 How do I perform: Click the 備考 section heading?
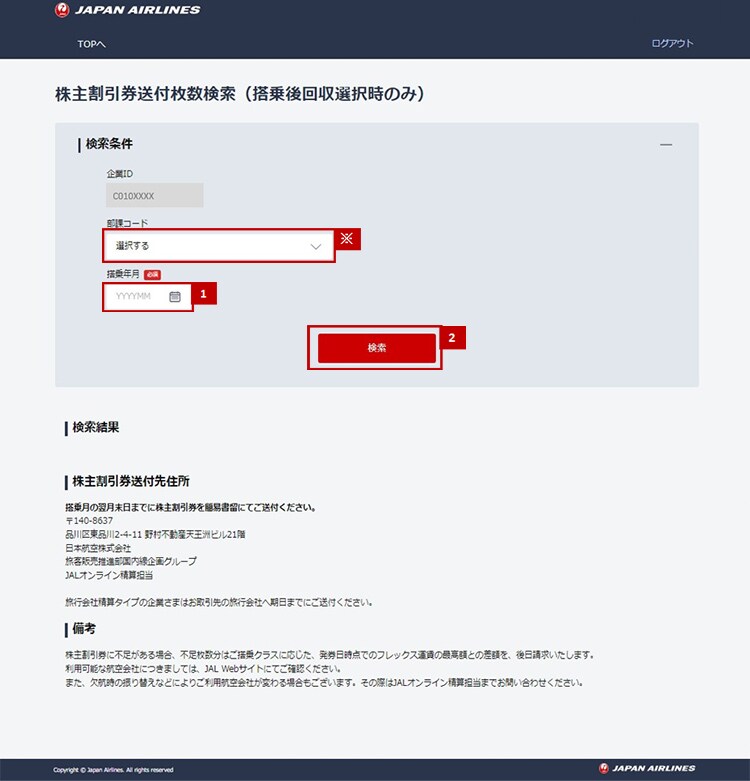[83, 628]
